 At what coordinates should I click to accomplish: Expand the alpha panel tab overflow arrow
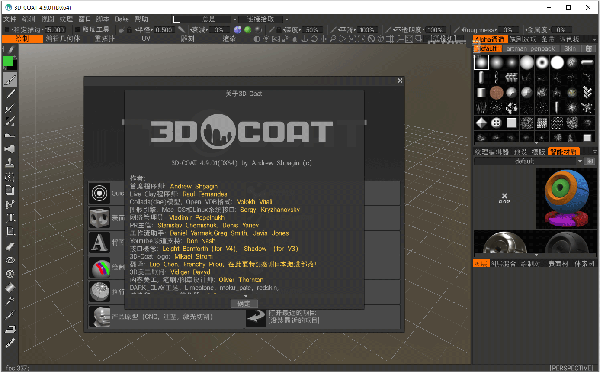tap(594, 39)
